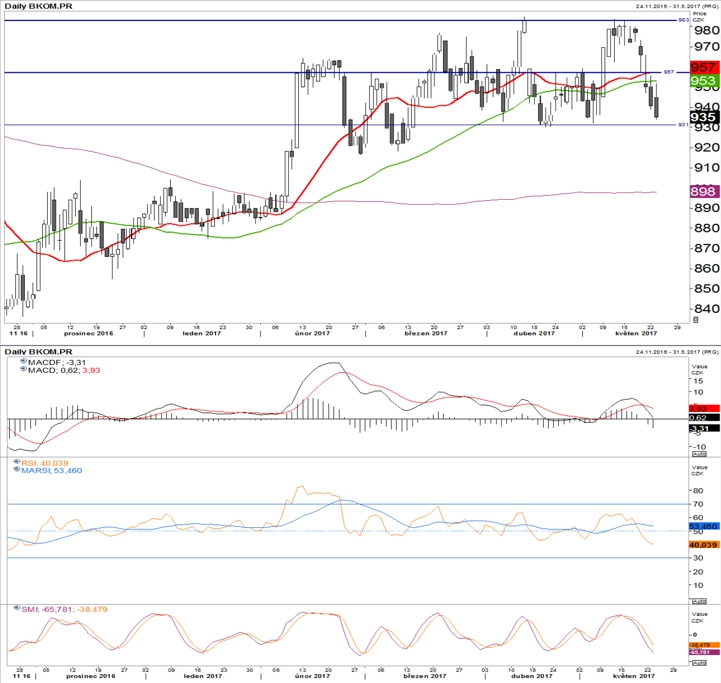721x683 pixels.
Task: Click the small scale icon below 840
Action: click(696, 319)
